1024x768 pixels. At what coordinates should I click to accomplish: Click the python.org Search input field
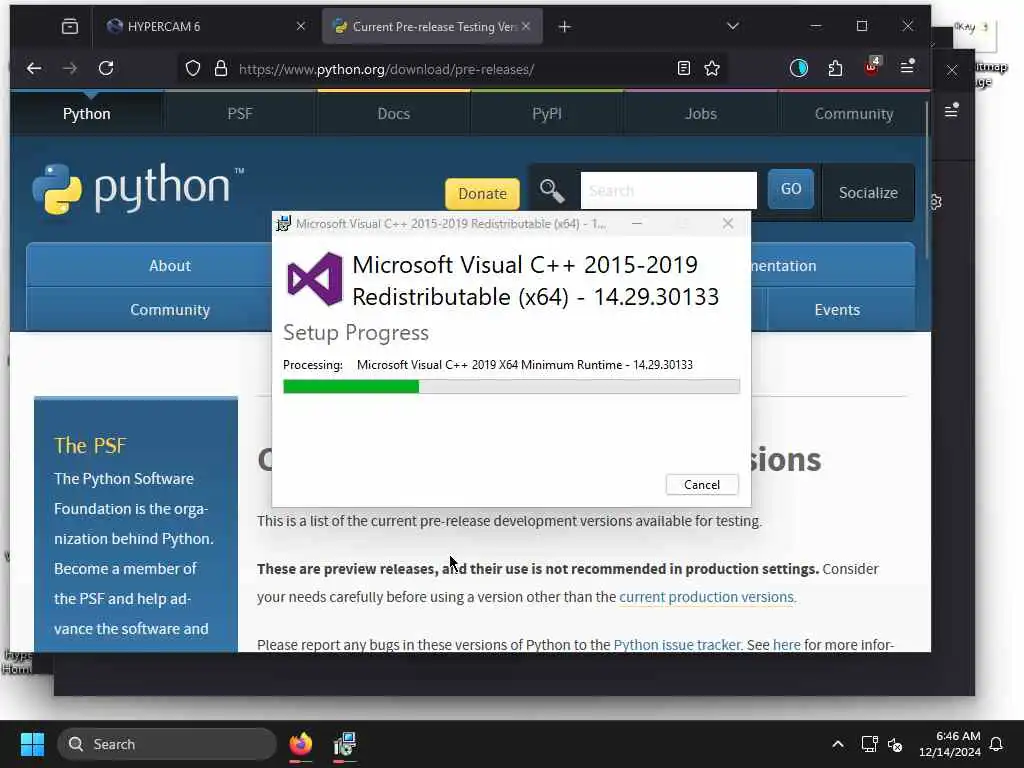pyautogui.click(x=669, y=191)
